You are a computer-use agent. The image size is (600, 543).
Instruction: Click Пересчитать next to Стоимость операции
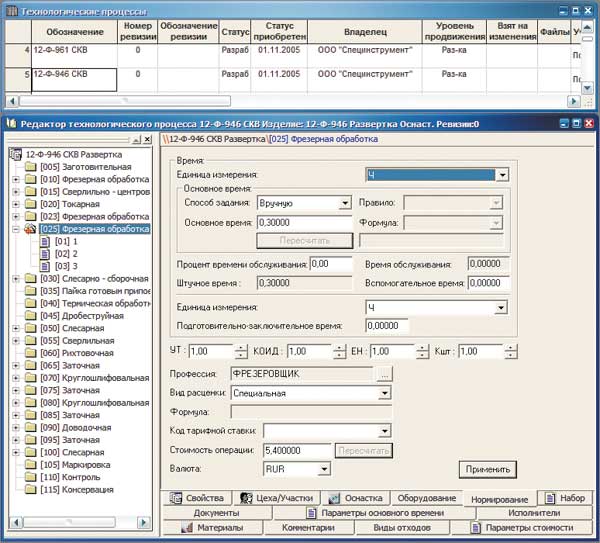click(364, 451)
